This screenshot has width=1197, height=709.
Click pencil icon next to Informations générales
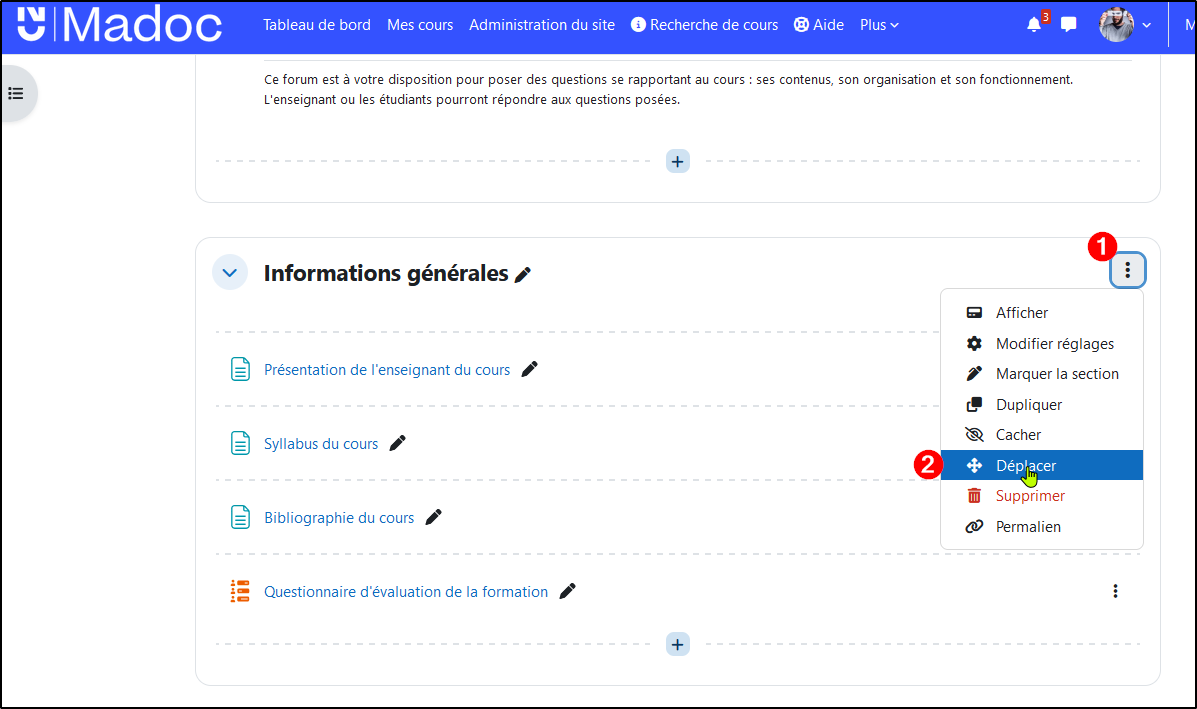(x=523, y=275)
